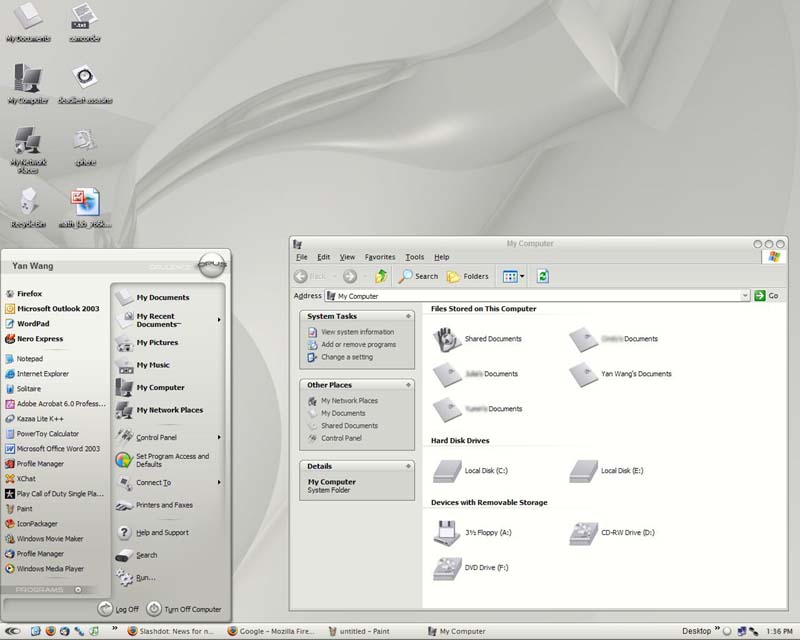Click Change a setting link

(347, 357)
